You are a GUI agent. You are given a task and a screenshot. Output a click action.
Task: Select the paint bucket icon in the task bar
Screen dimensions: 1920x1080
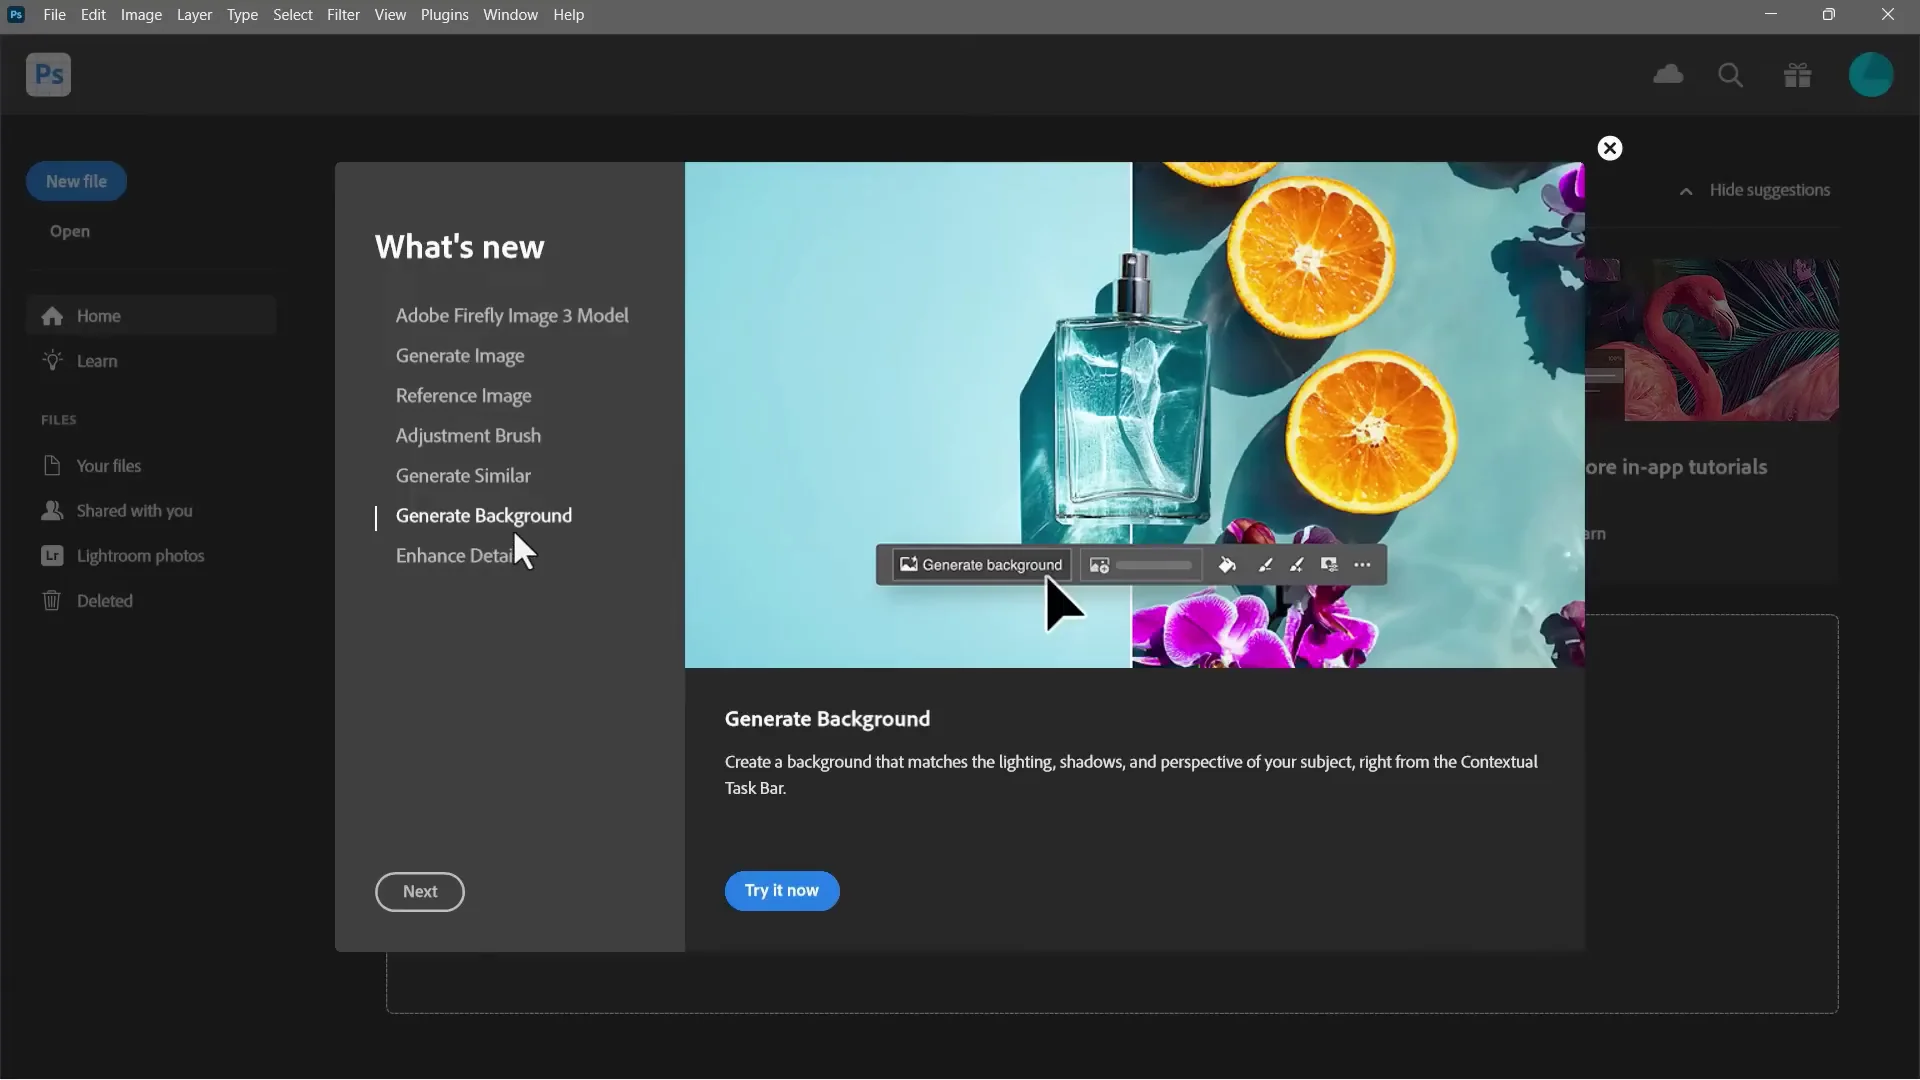1228,565
